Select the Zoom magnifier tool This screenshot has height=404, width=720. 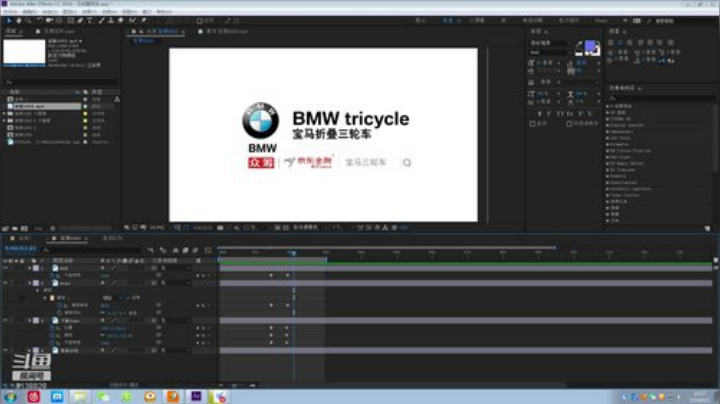point(28,21)
